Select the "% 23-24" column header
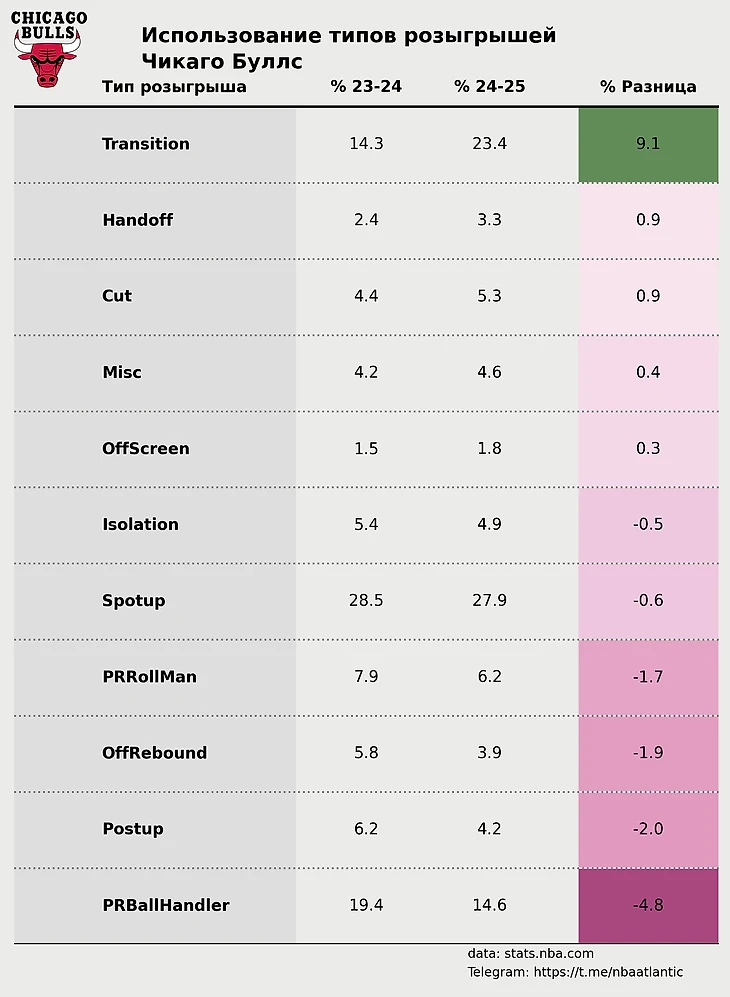The width and height of the screenshot is (730, 997). click(366, 87)
